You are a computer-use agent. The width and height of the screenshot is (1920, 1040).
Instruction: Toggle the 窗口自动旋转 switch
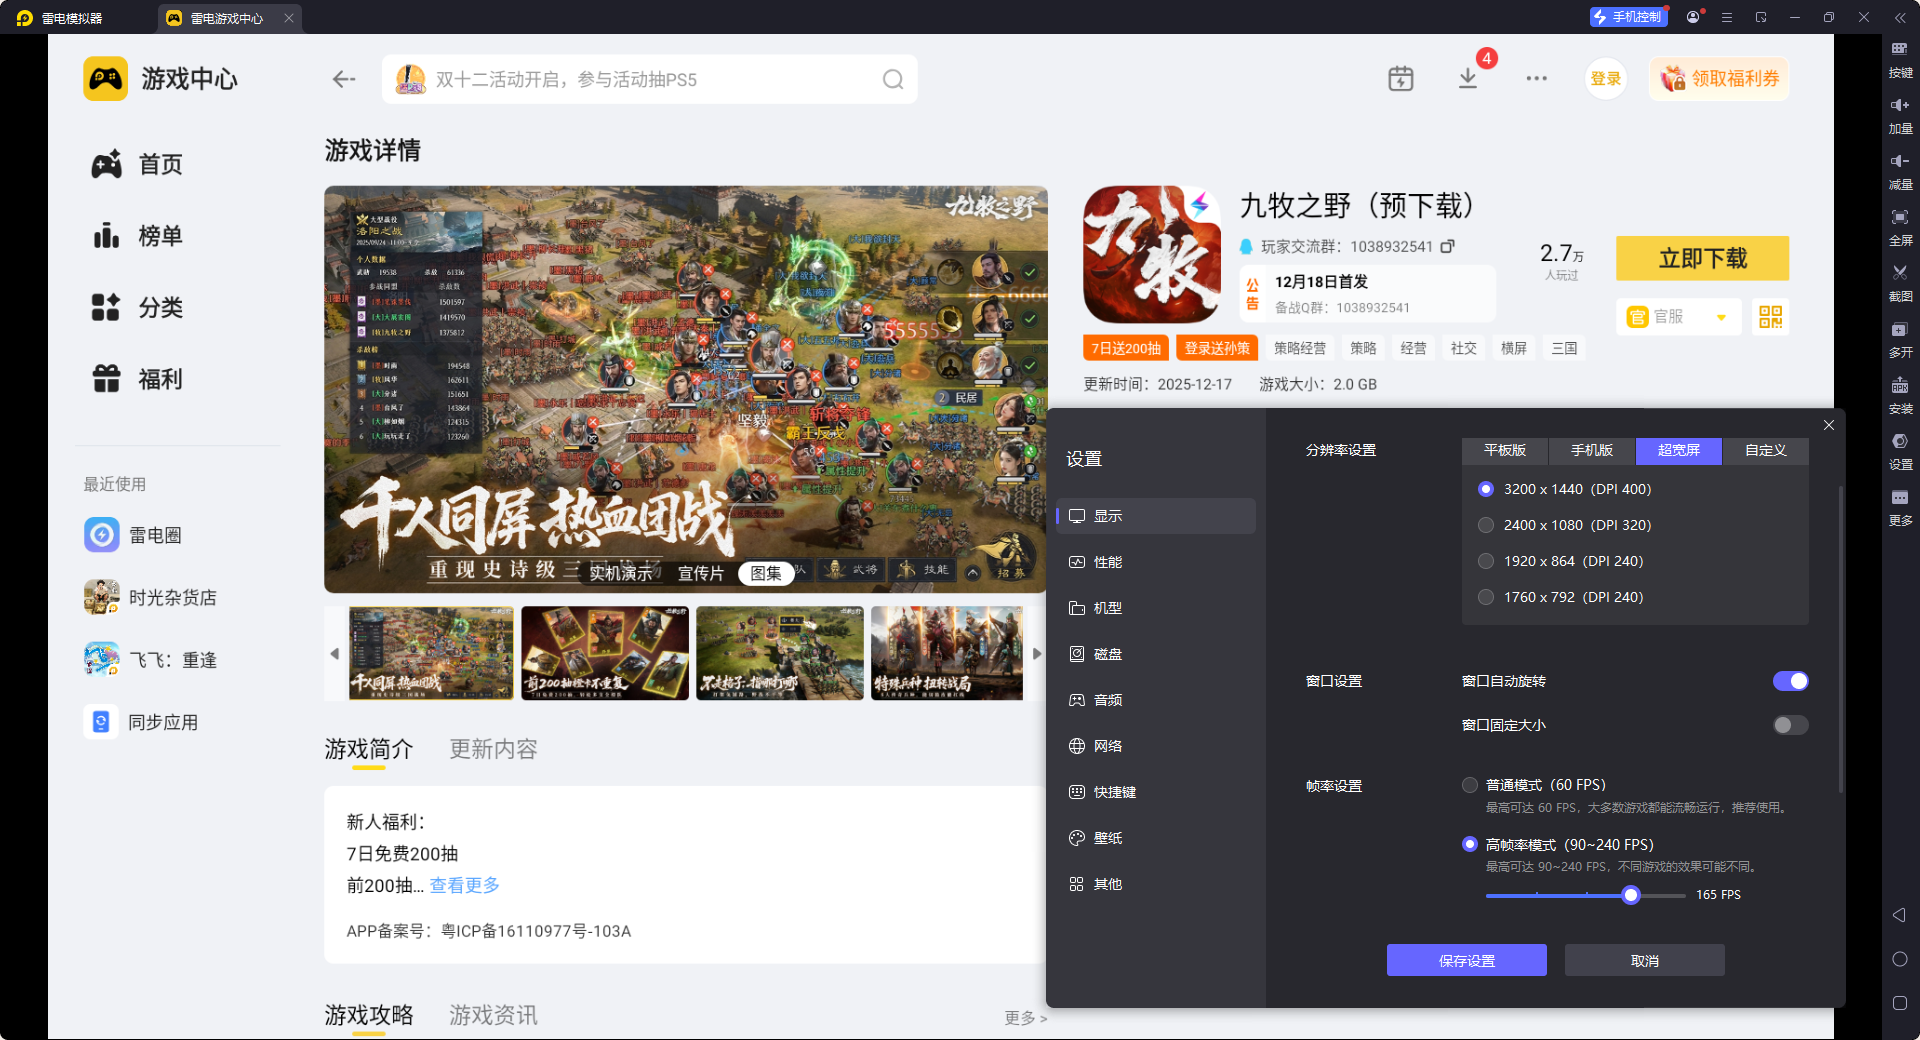1789,681
